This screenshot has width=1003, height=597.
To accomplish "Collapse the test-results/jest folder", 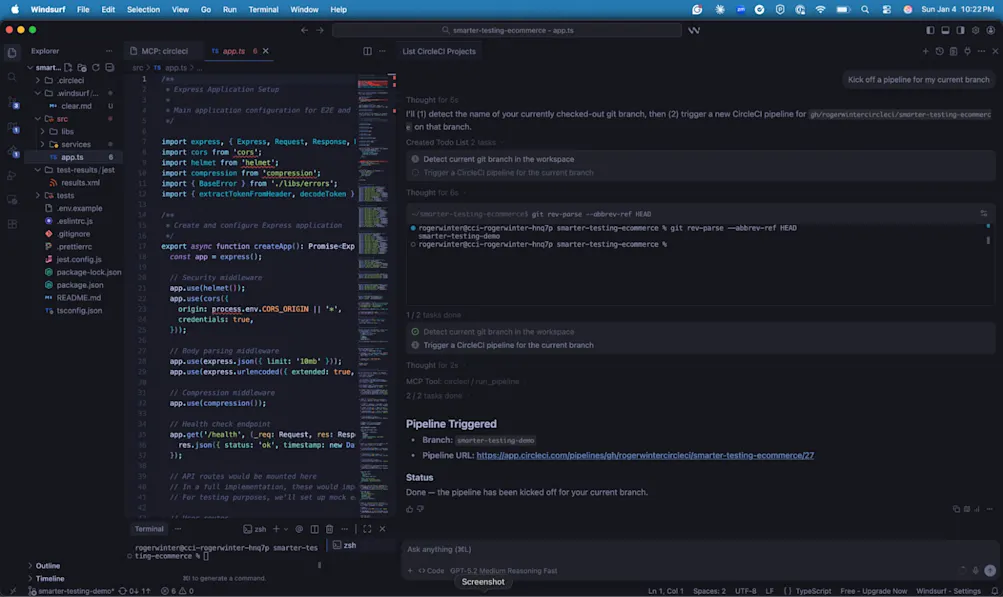I will click(x=74, y=170).
